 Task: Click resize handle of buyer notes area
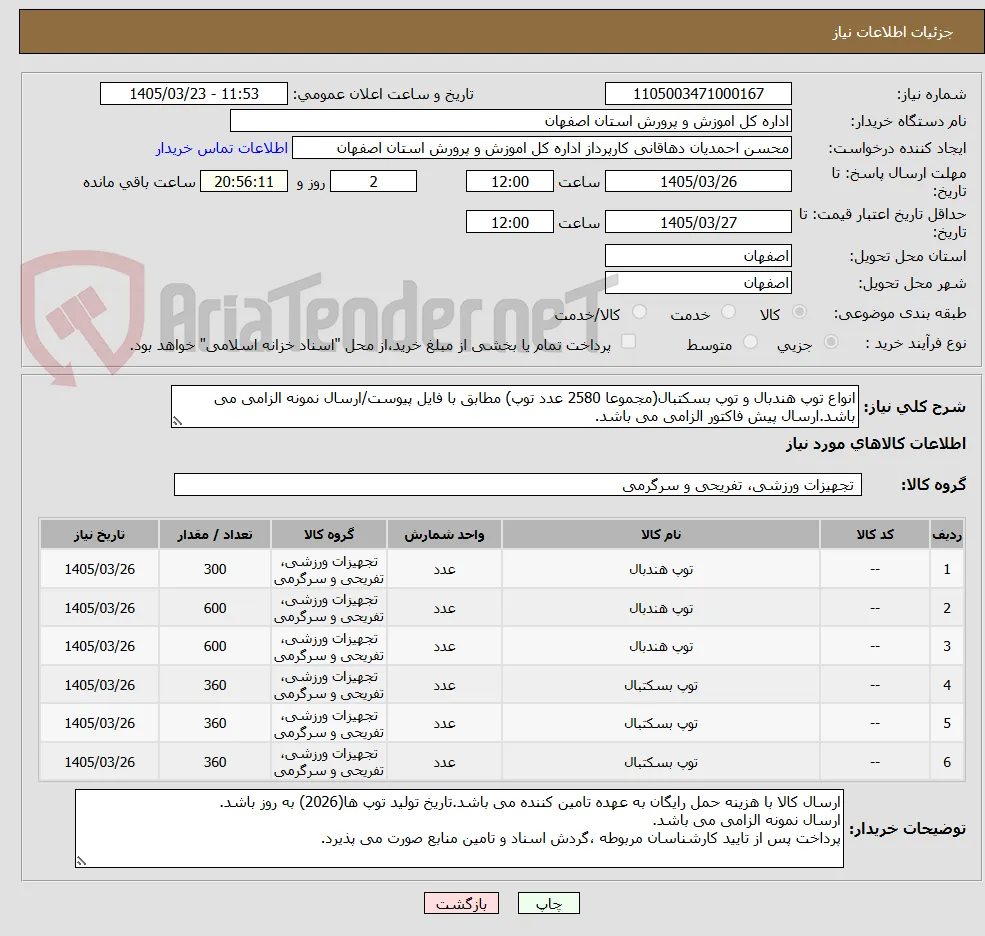pyautogui.click(x=81, y=861)
